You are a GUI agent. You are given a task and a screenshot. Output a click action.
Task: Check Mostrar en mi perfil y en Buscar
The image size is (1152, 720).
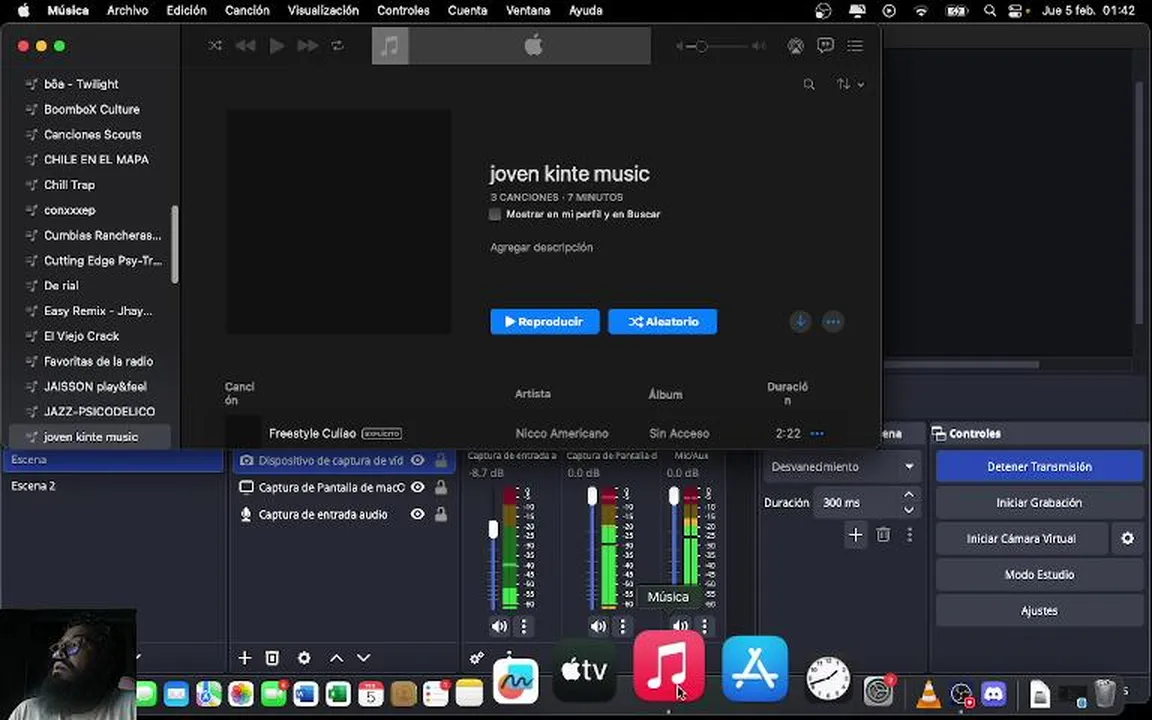495,215
